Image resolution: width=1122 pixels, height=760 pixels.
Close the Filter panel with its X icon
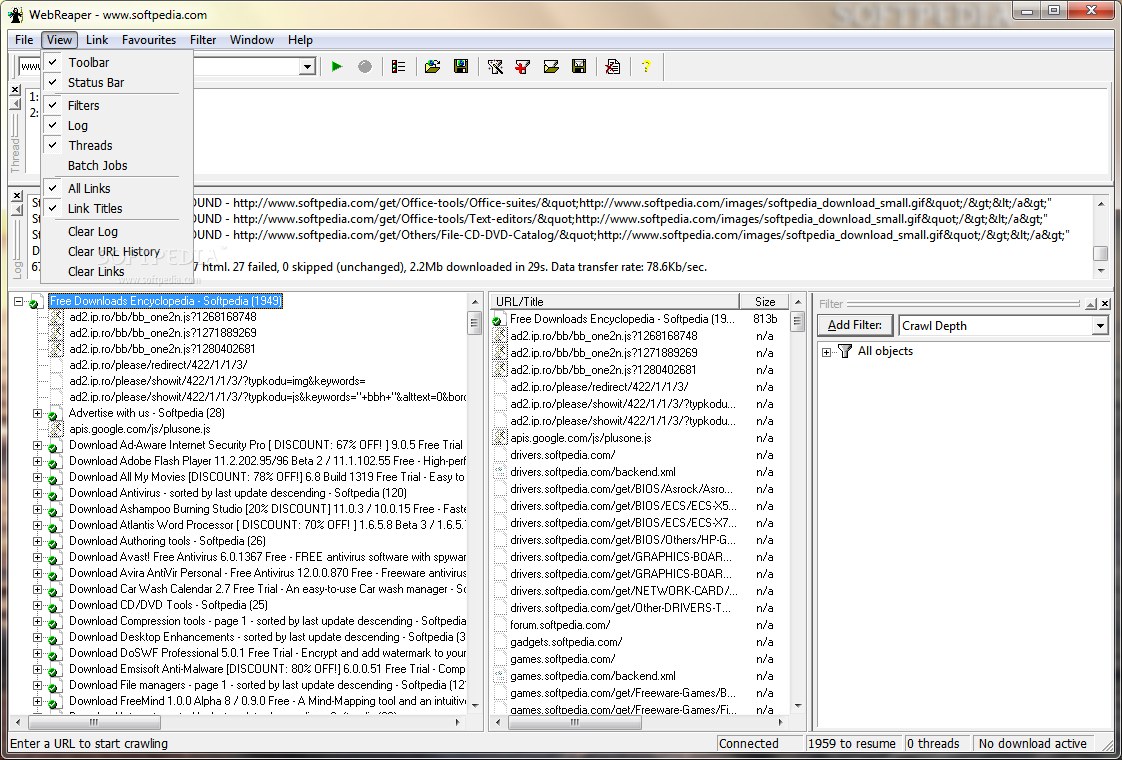pyautogui.click(x=1105, y=304)
